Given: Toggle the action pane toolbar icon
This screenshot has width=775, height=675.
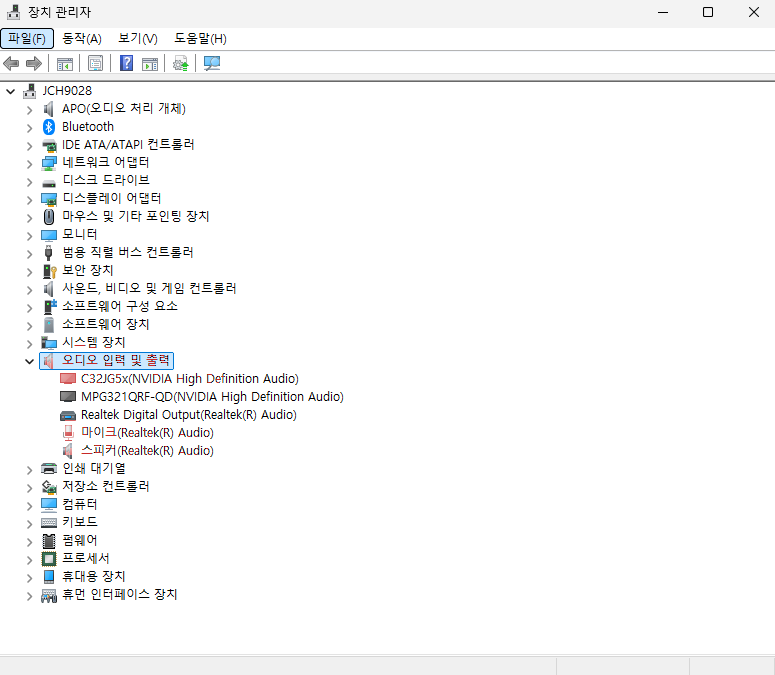Looking at the screenshot, I should coord(150,63).
